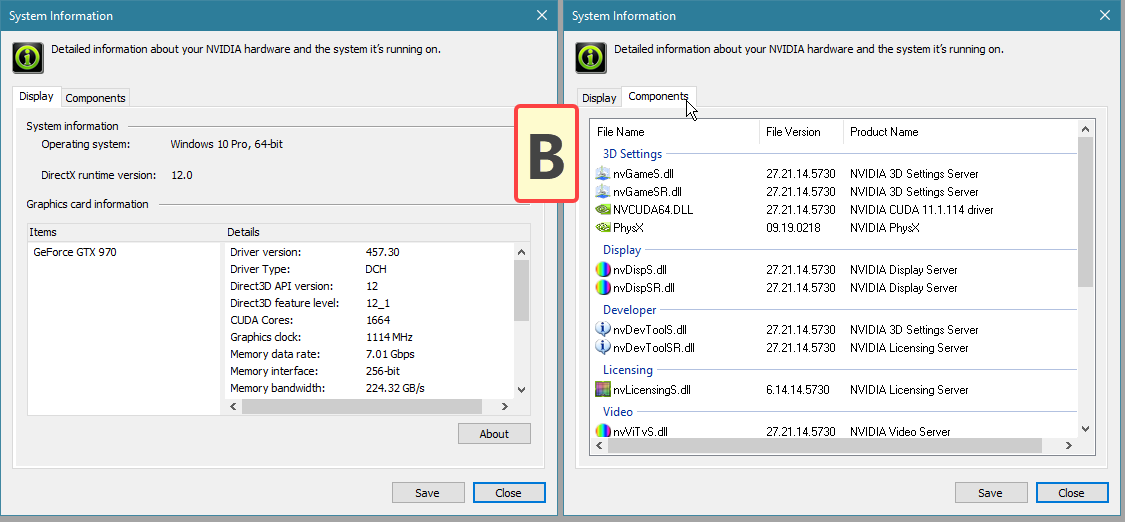Screen dimensions: 1125x522
Task: Select the Driver Type row
Action: tap(369, 269)
